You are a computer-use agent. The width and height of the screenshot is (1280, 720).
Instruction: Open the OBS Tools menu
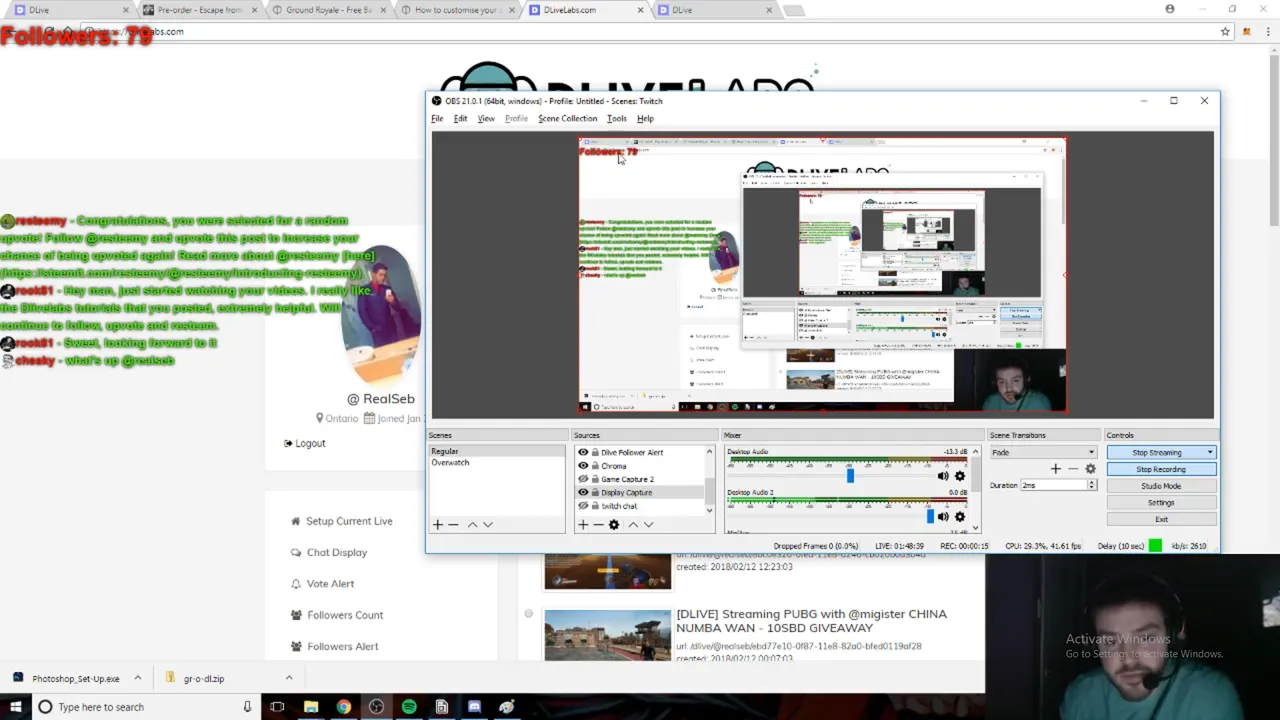[x=616, y=118]
